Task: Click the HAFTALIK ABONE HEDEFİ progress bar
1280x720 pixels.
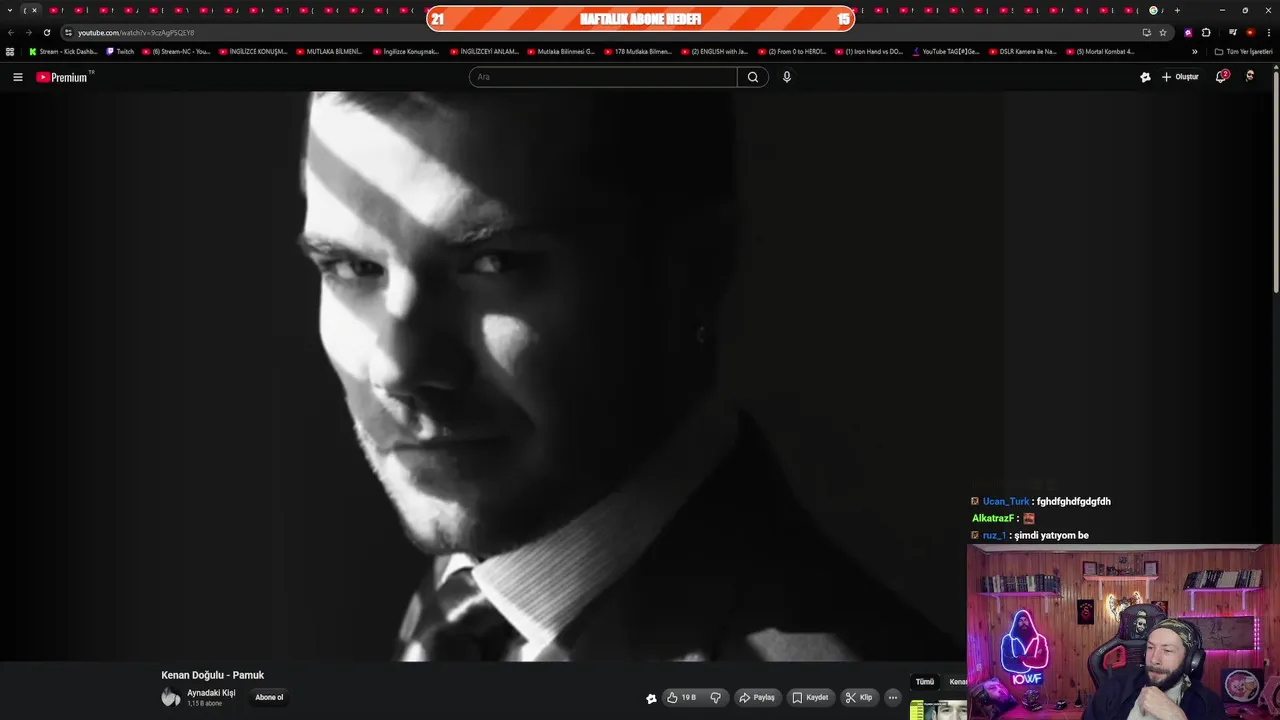Action: coord(640,19)
